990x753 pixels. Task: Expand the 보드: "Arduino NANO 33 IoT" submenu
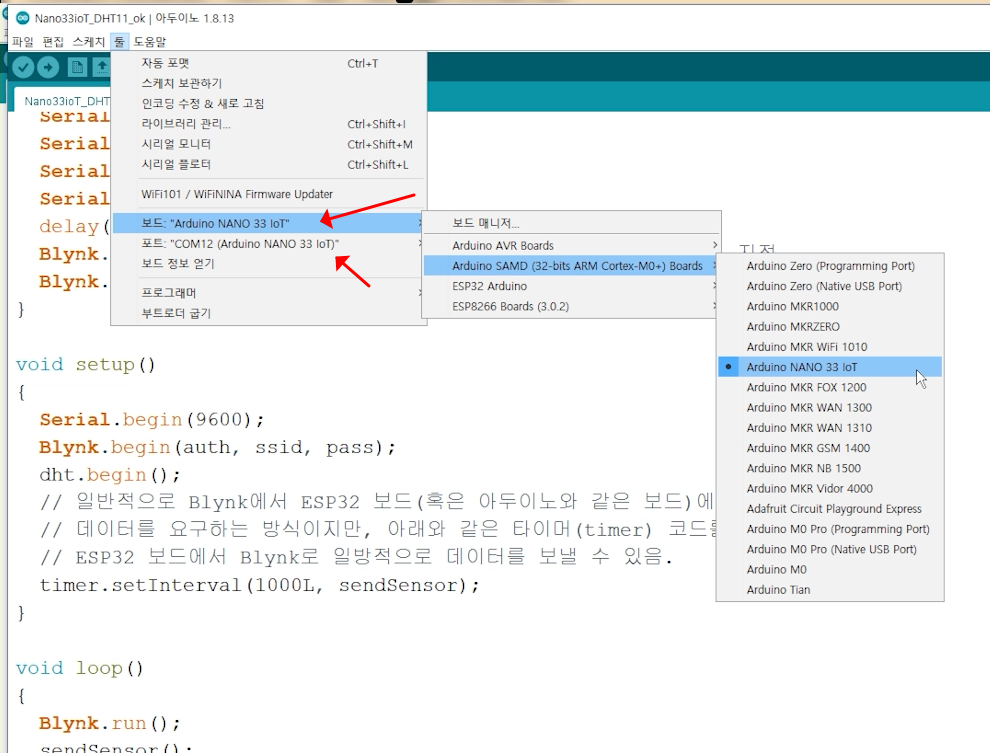click(270, 223)
